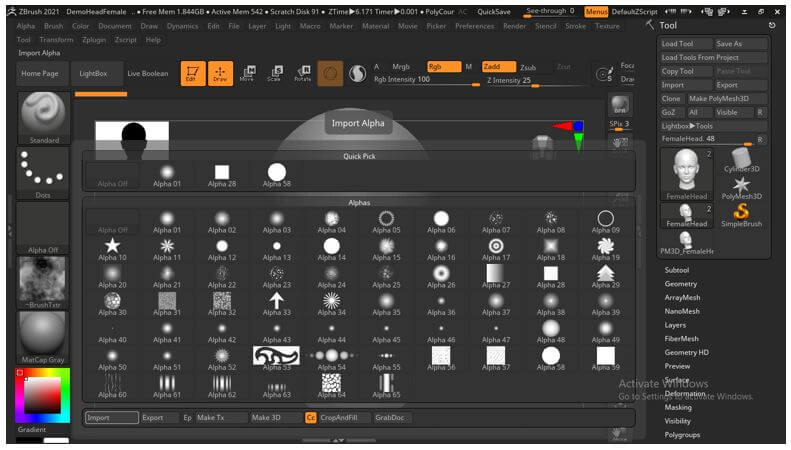Open the Alpha menu

click(26, 26)
